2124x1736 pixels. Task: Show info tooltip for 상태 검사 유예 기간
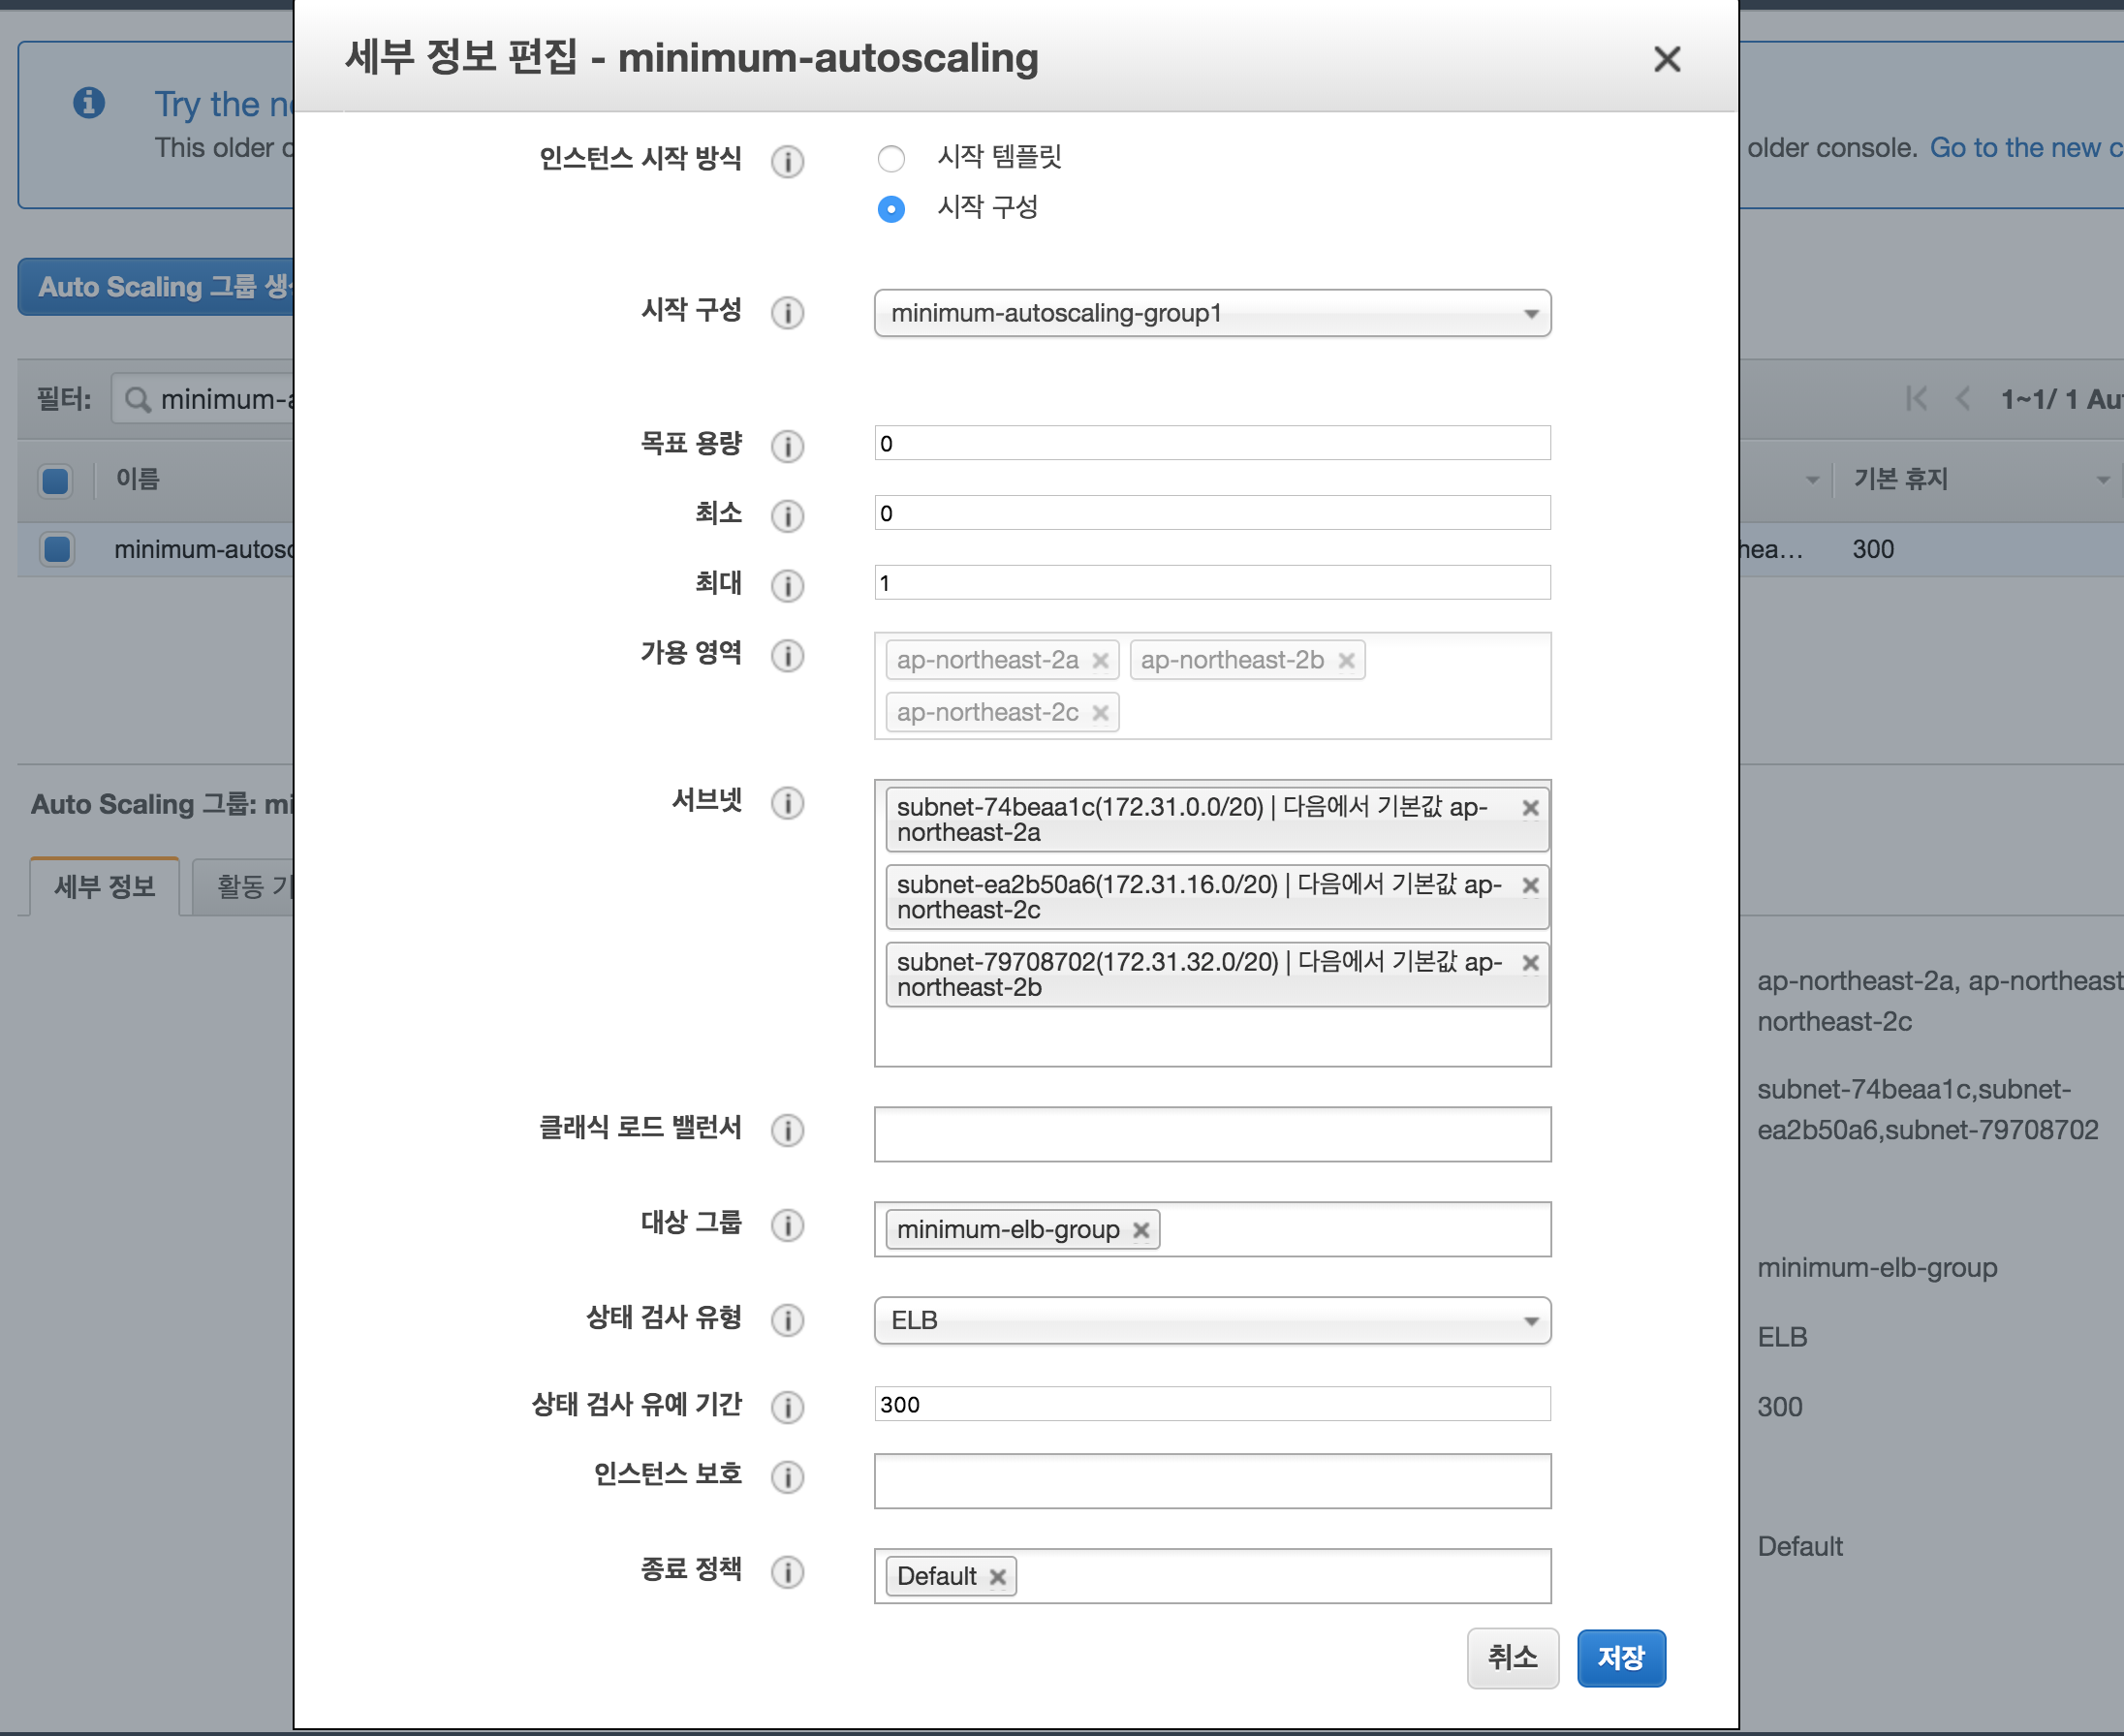[787, 1407]
